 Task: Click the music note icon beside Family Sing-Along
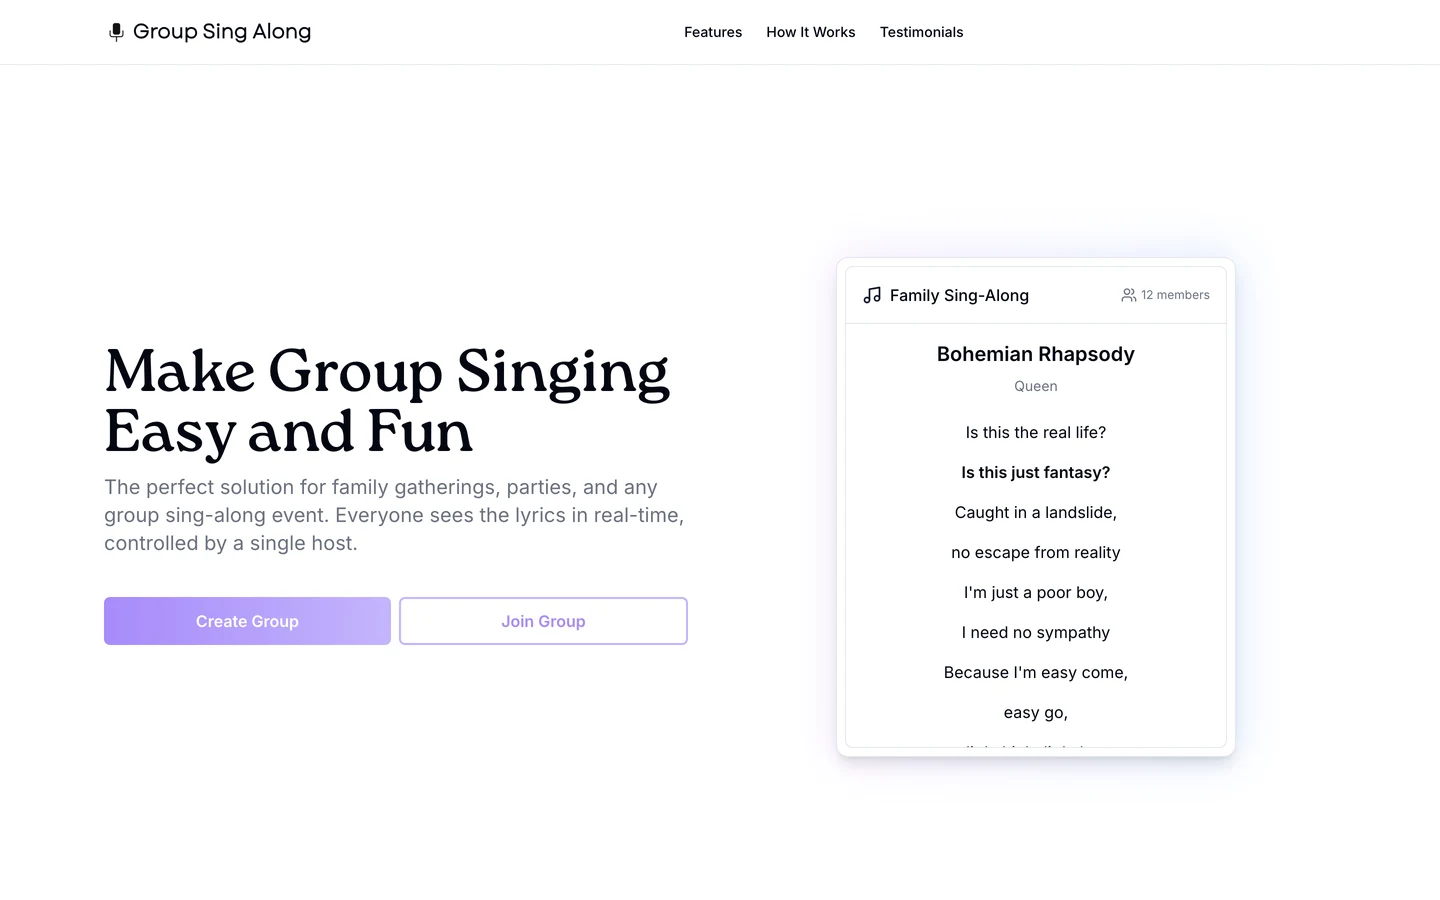872,295
